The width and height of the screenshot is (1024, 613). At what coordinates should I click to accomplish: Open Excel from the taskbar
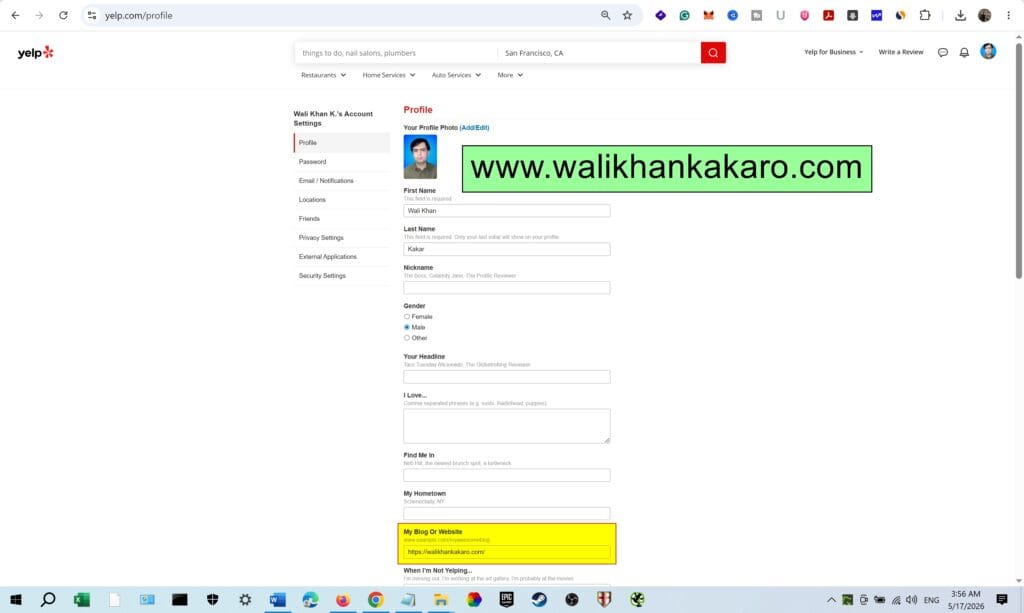(82, 599)
